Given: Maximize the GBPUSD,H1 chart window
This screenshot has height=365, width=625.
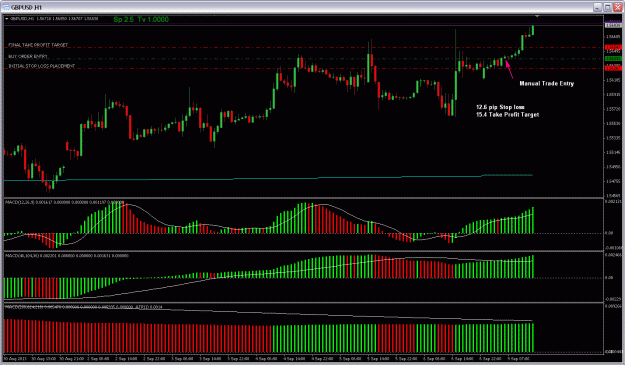Looking at the screenshot, I should pos(607,7).
